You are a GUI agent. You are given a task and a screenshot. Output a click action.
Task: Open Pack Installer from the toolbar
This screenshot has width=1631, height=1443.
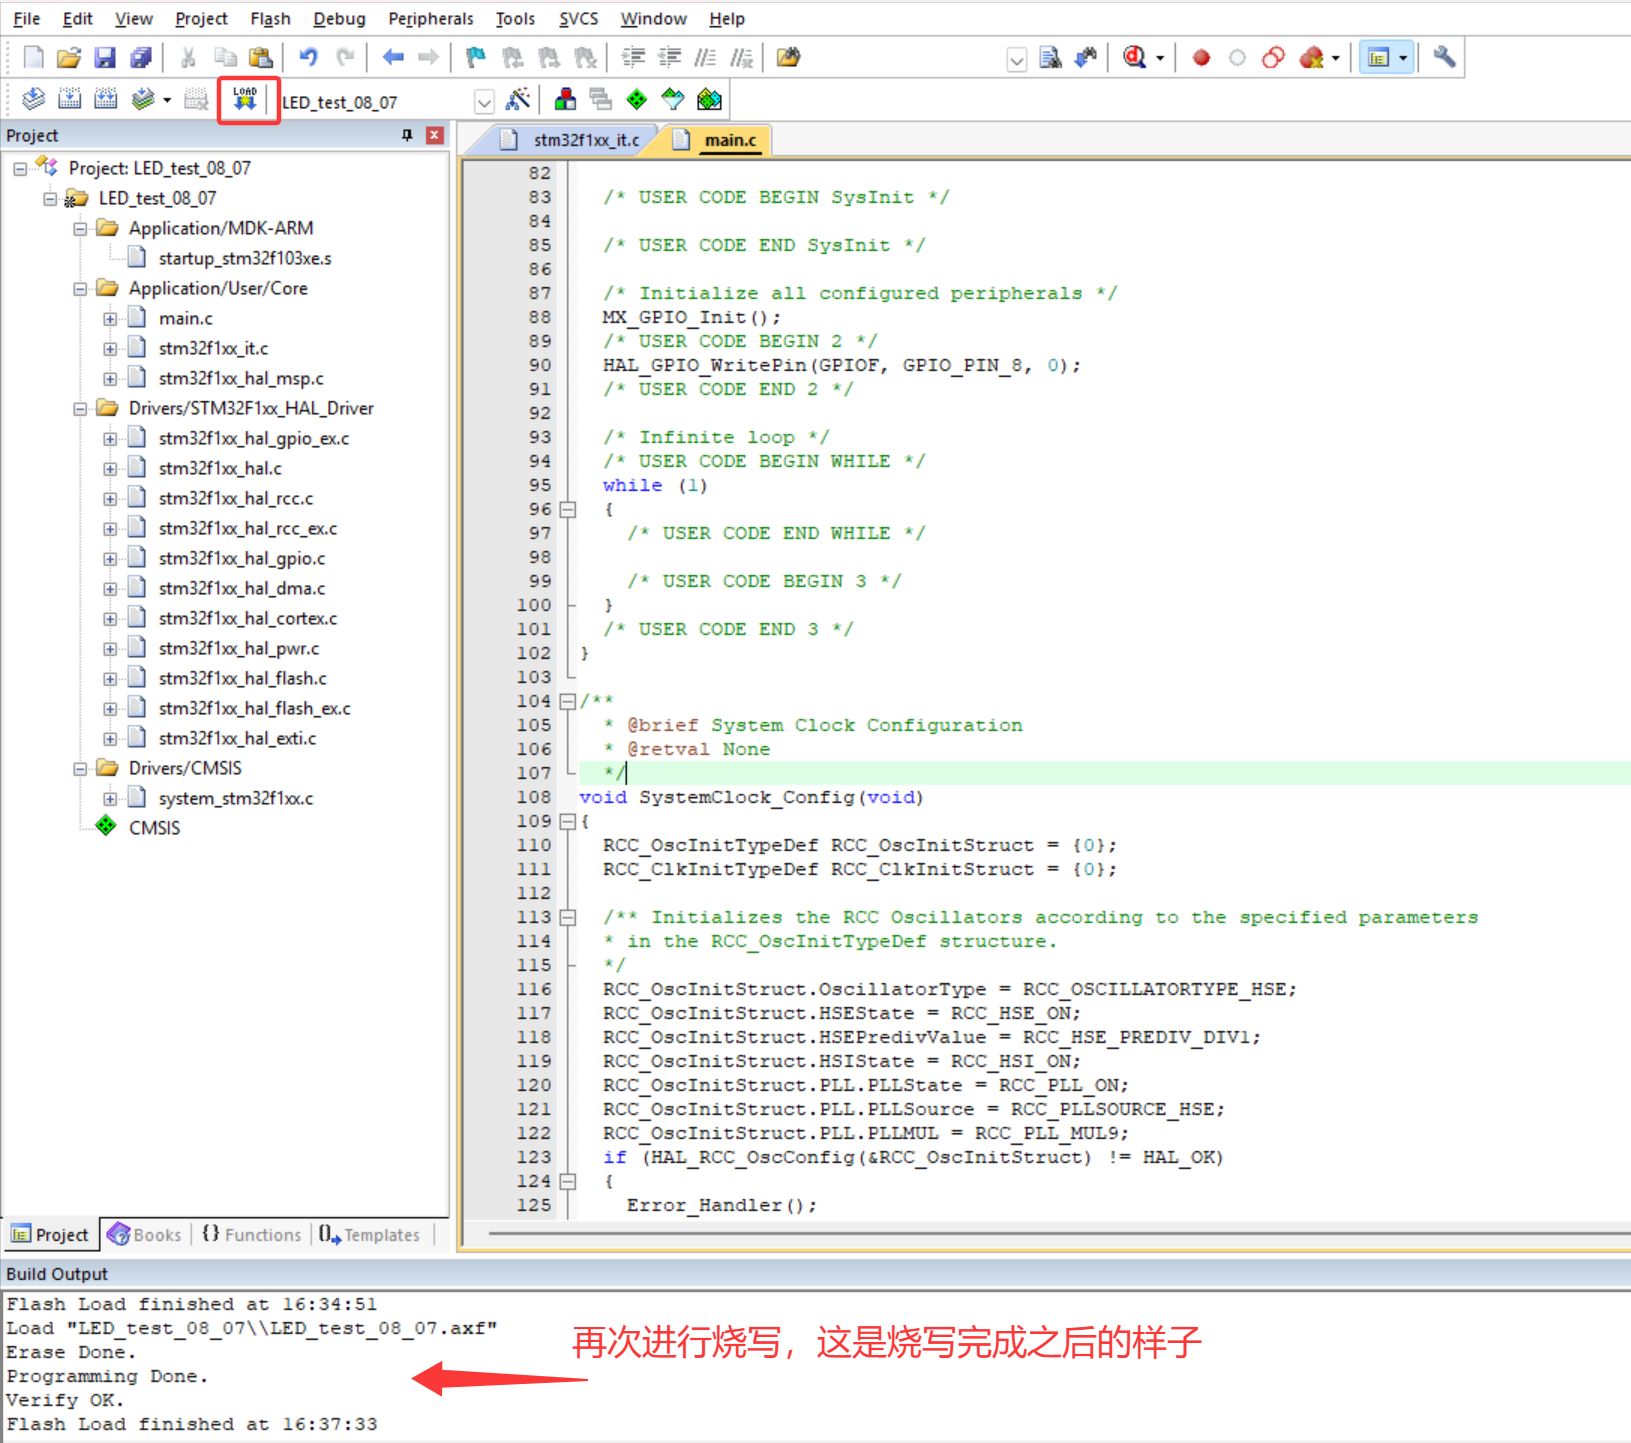click(709, 99)
